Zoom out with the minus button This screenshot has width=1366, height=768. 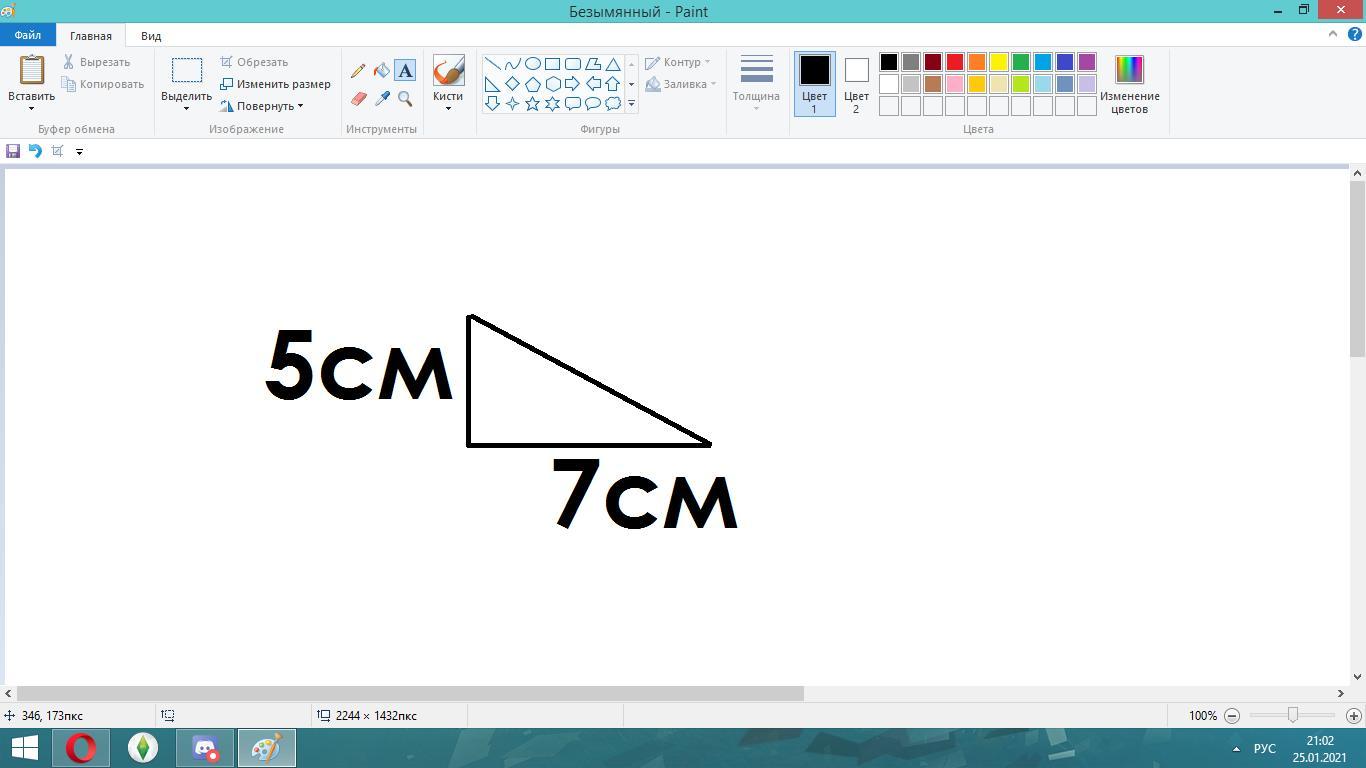coord(1232,716)
